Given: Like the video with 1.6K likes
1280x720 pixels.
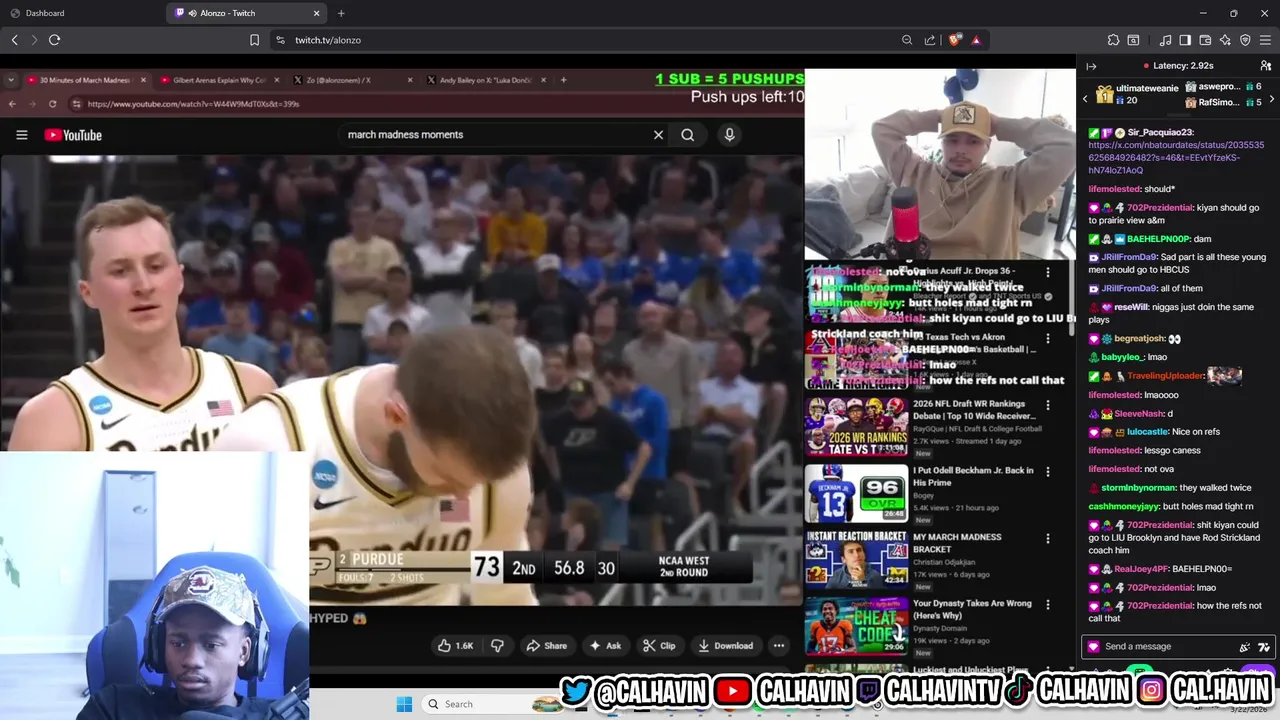Looking at the screenshot, I should click(455, 646).
